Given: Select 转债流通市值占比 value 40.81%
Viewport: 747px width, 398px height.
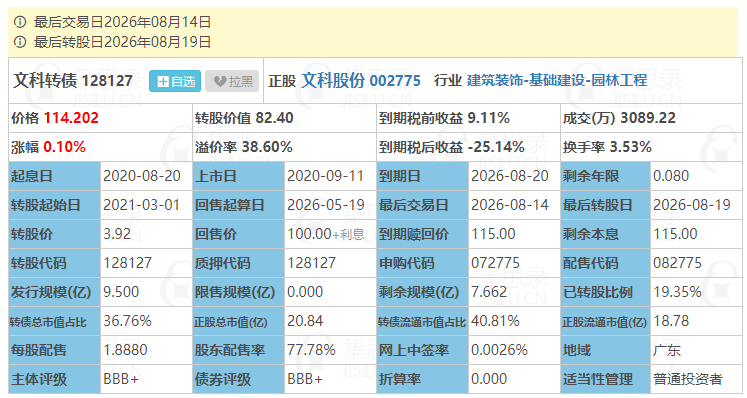Looking at the screenshot, I should pos(495,321).
